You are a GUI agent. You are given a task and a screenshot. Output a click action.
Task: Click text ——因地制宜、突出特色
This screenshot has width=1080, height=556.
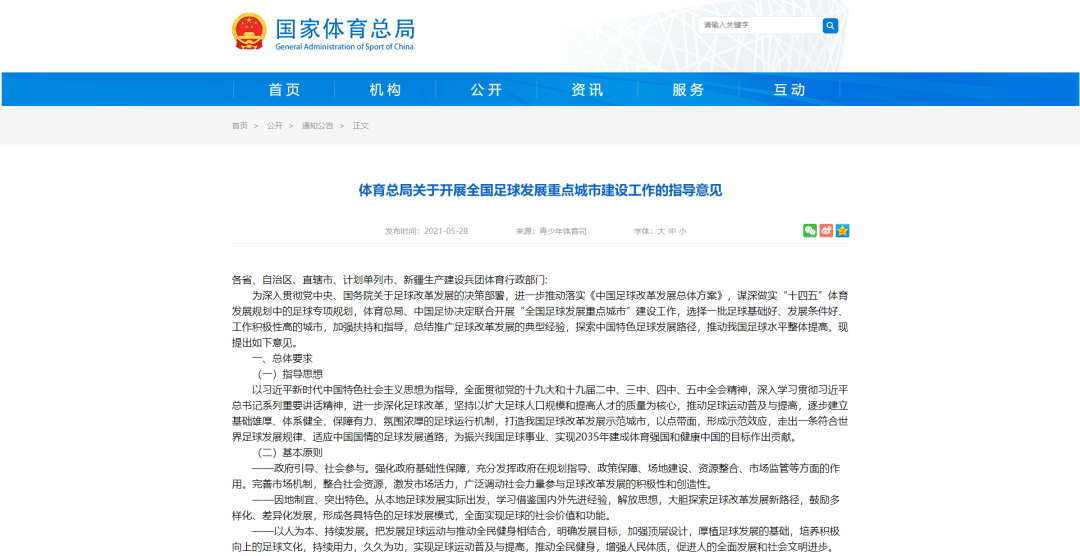311,502
